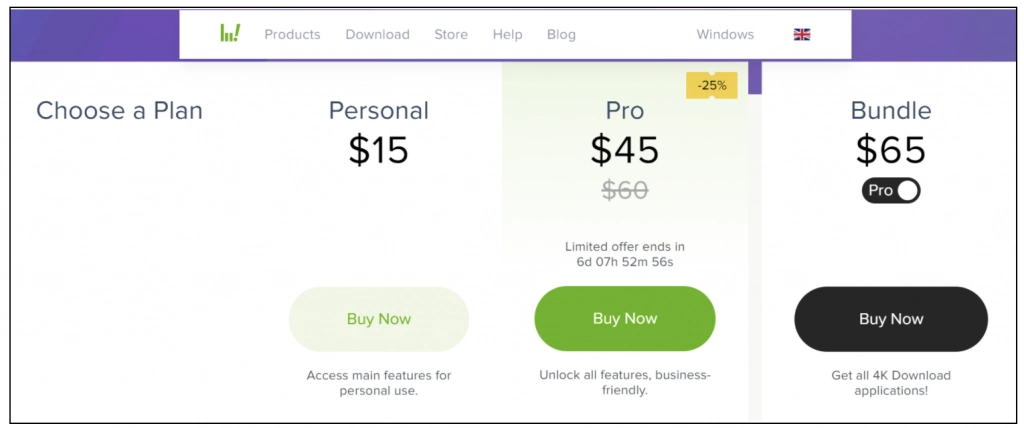Click the limited offer countdown timer
The width and height of the screenshot is (1024, 428).
coord(625,262)
